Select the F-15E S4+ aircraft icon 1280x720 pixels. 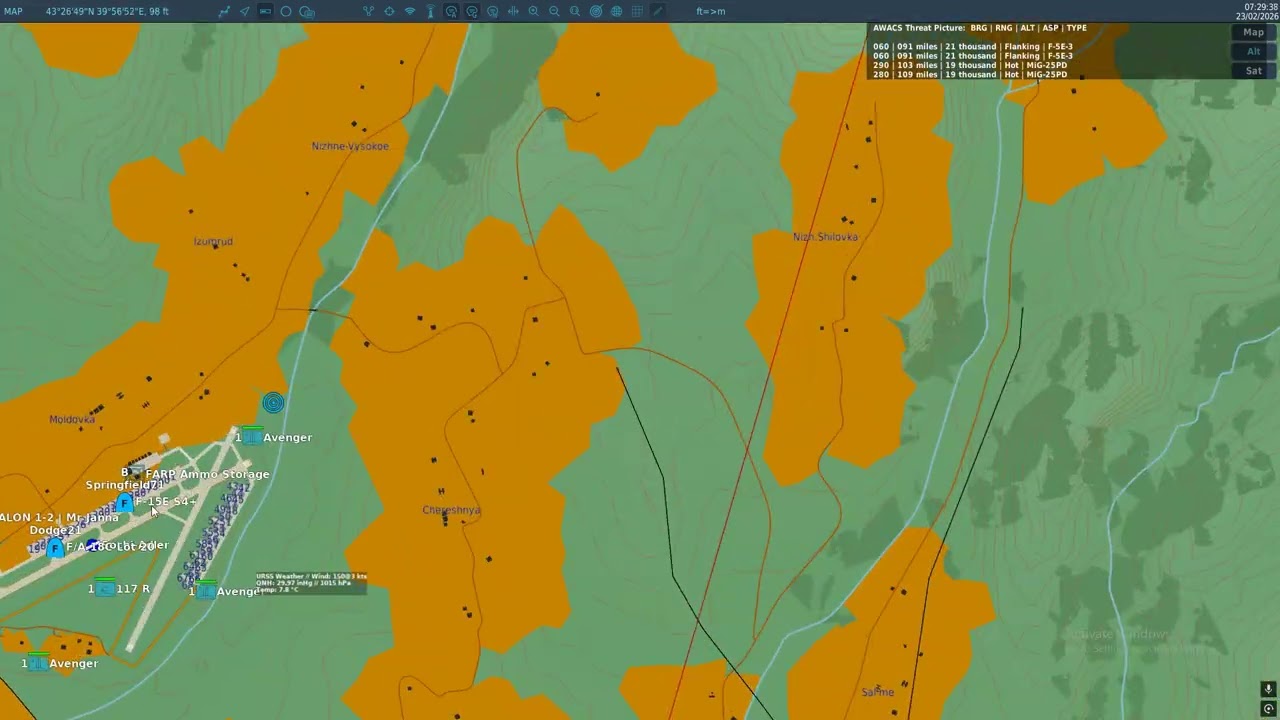pyautogui.click(x=125, y=502)
